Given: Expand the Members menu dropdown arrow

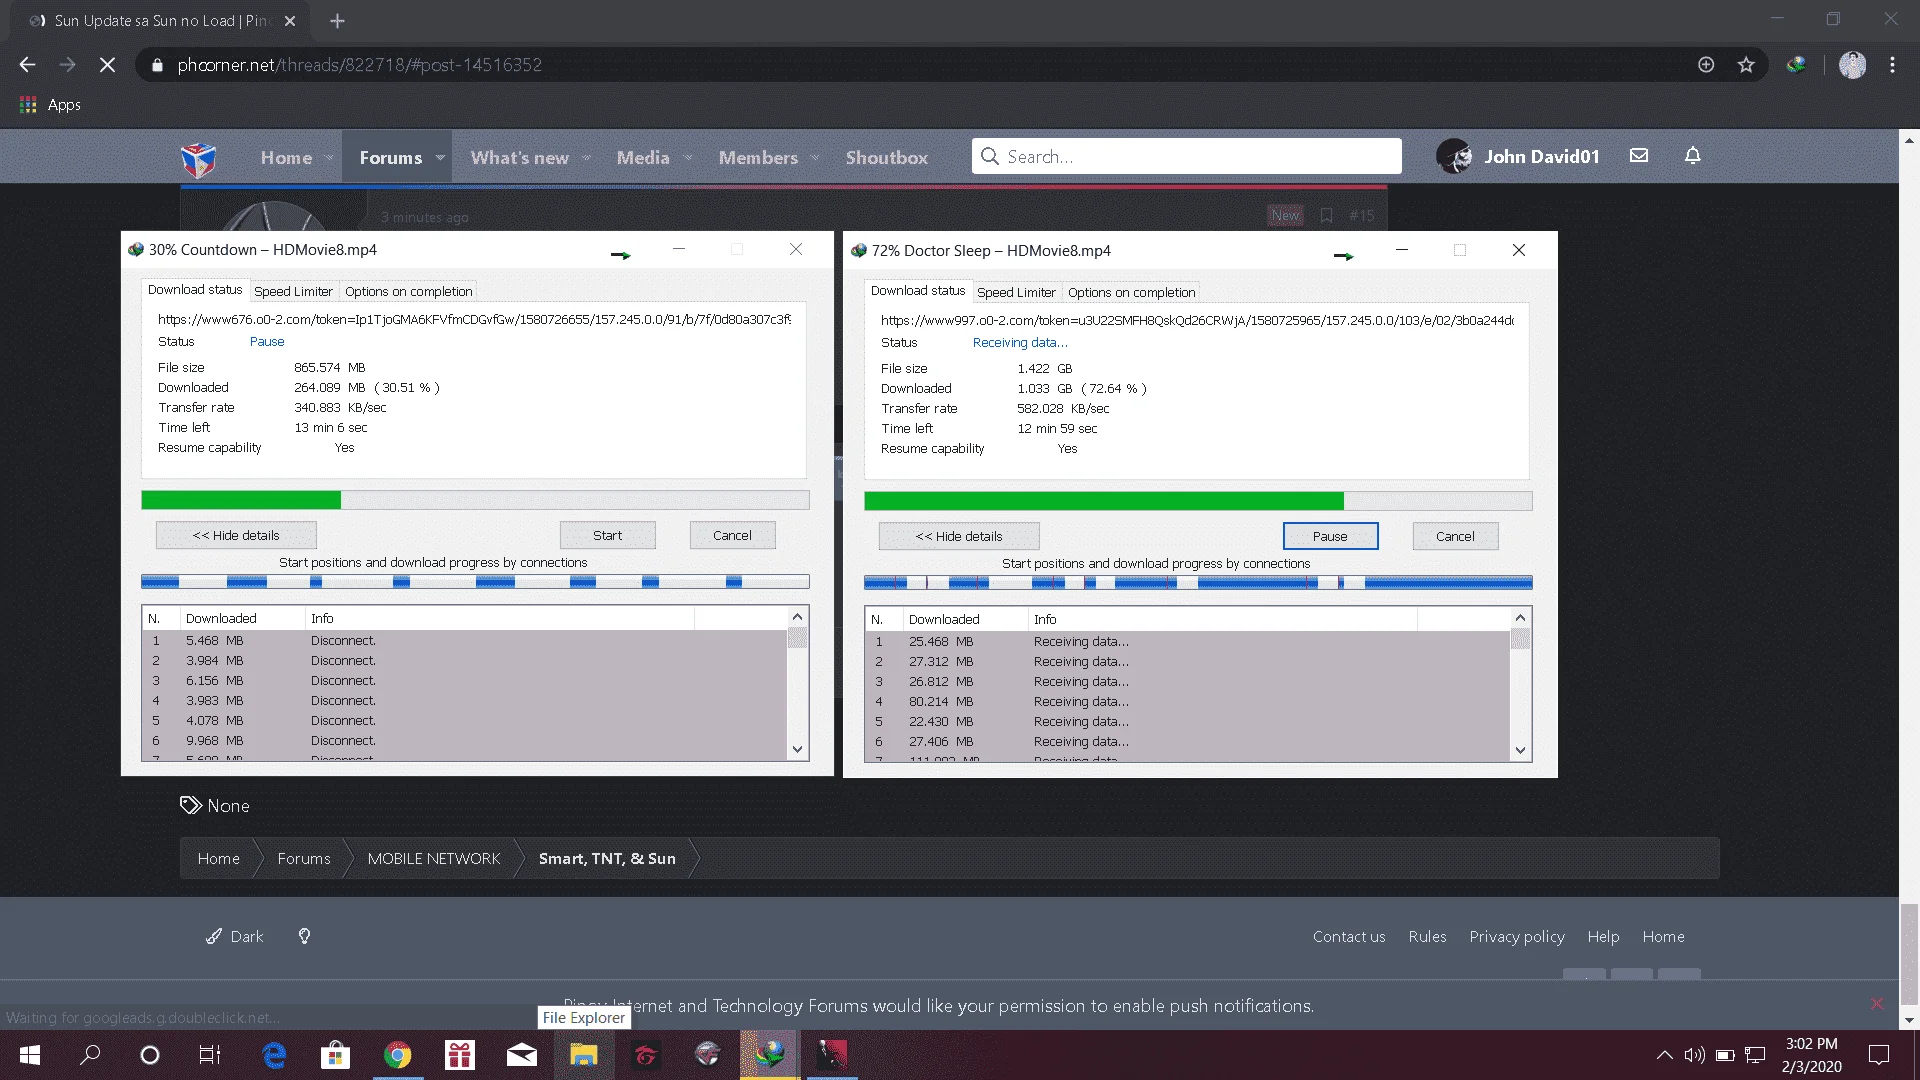Looking at the screenshot, I should click(815, 158).
